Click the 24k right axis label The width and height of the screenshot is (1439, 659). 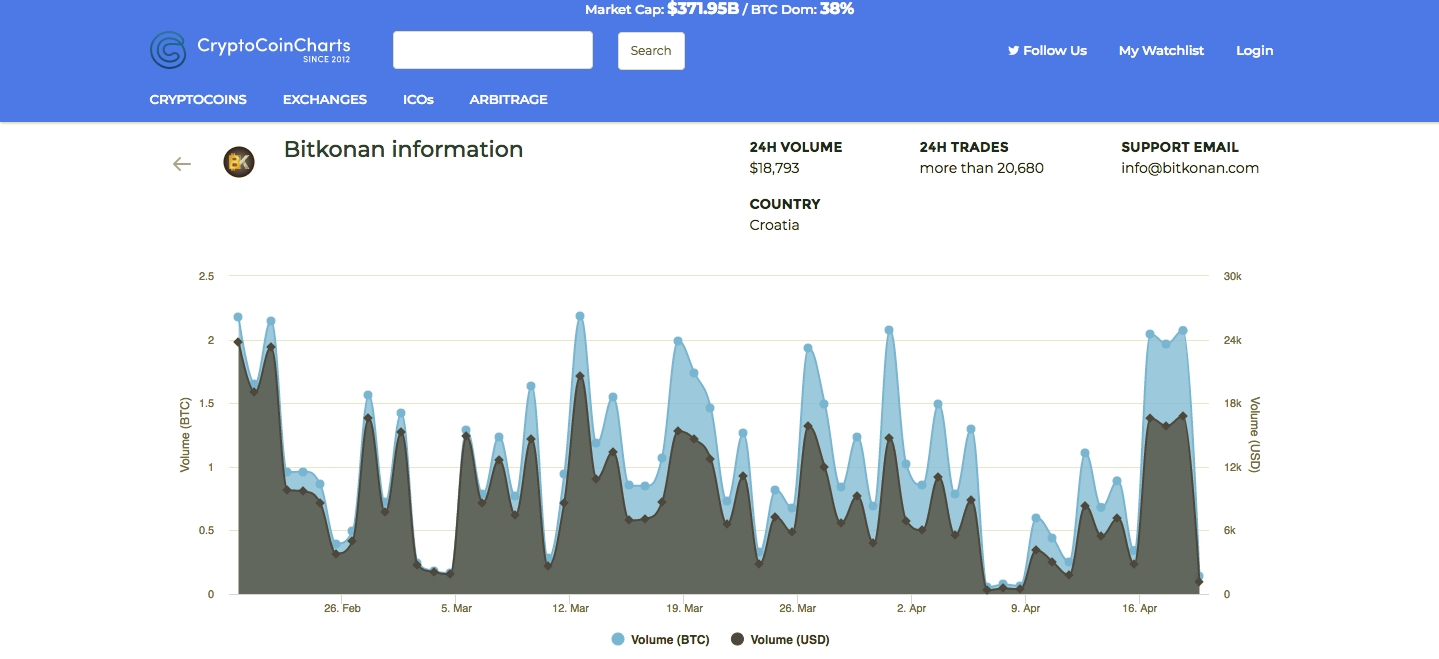click(1232, 340)
